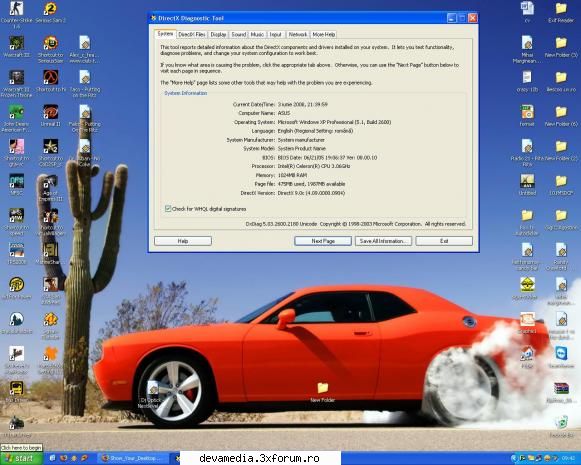Click the DirectX Diagnostic Tool title bar

[296, 18]
